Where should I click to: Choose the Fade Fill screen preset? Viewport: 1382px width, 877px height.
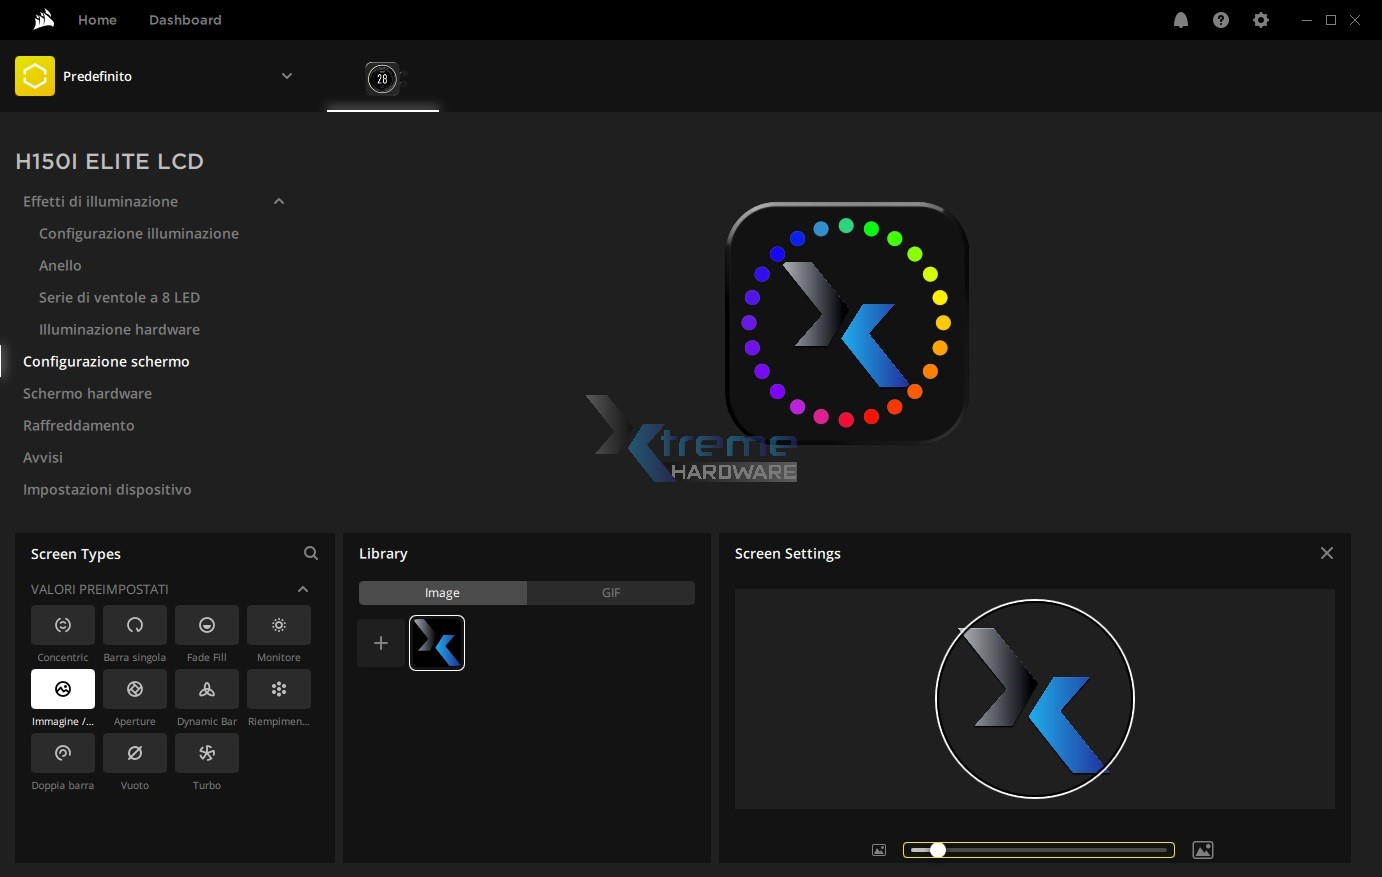tap(207, 625)
